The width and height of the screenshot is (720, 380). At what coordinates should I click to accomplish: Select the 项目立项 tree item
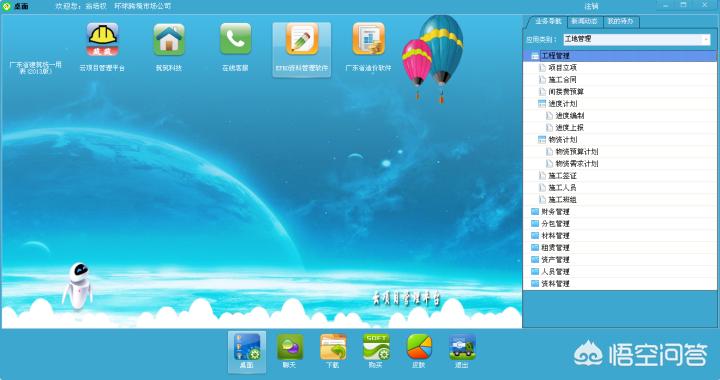[x=562, y=68]
